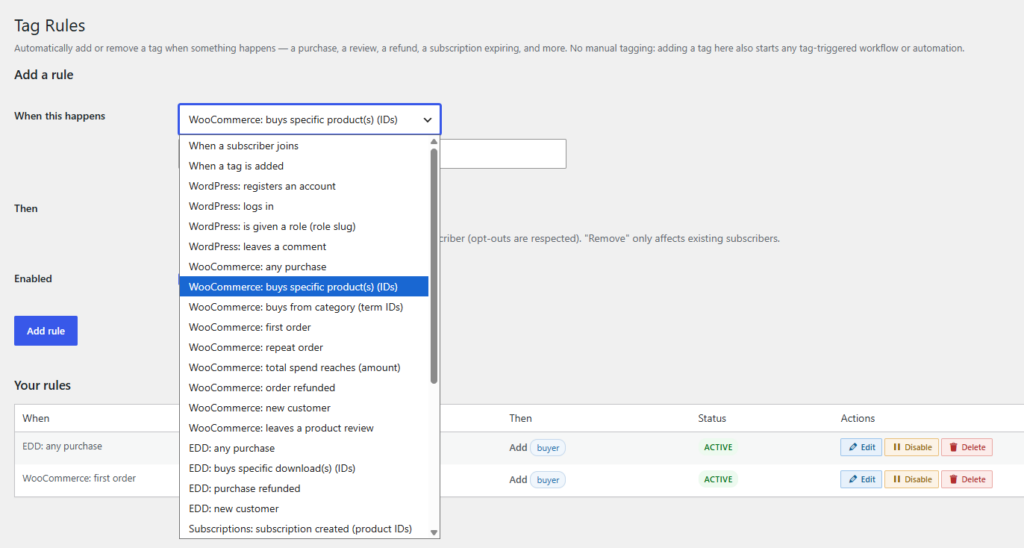Click dropdown list scrollbar thumb
1024x548 pixels.
(x=434, y=266)
